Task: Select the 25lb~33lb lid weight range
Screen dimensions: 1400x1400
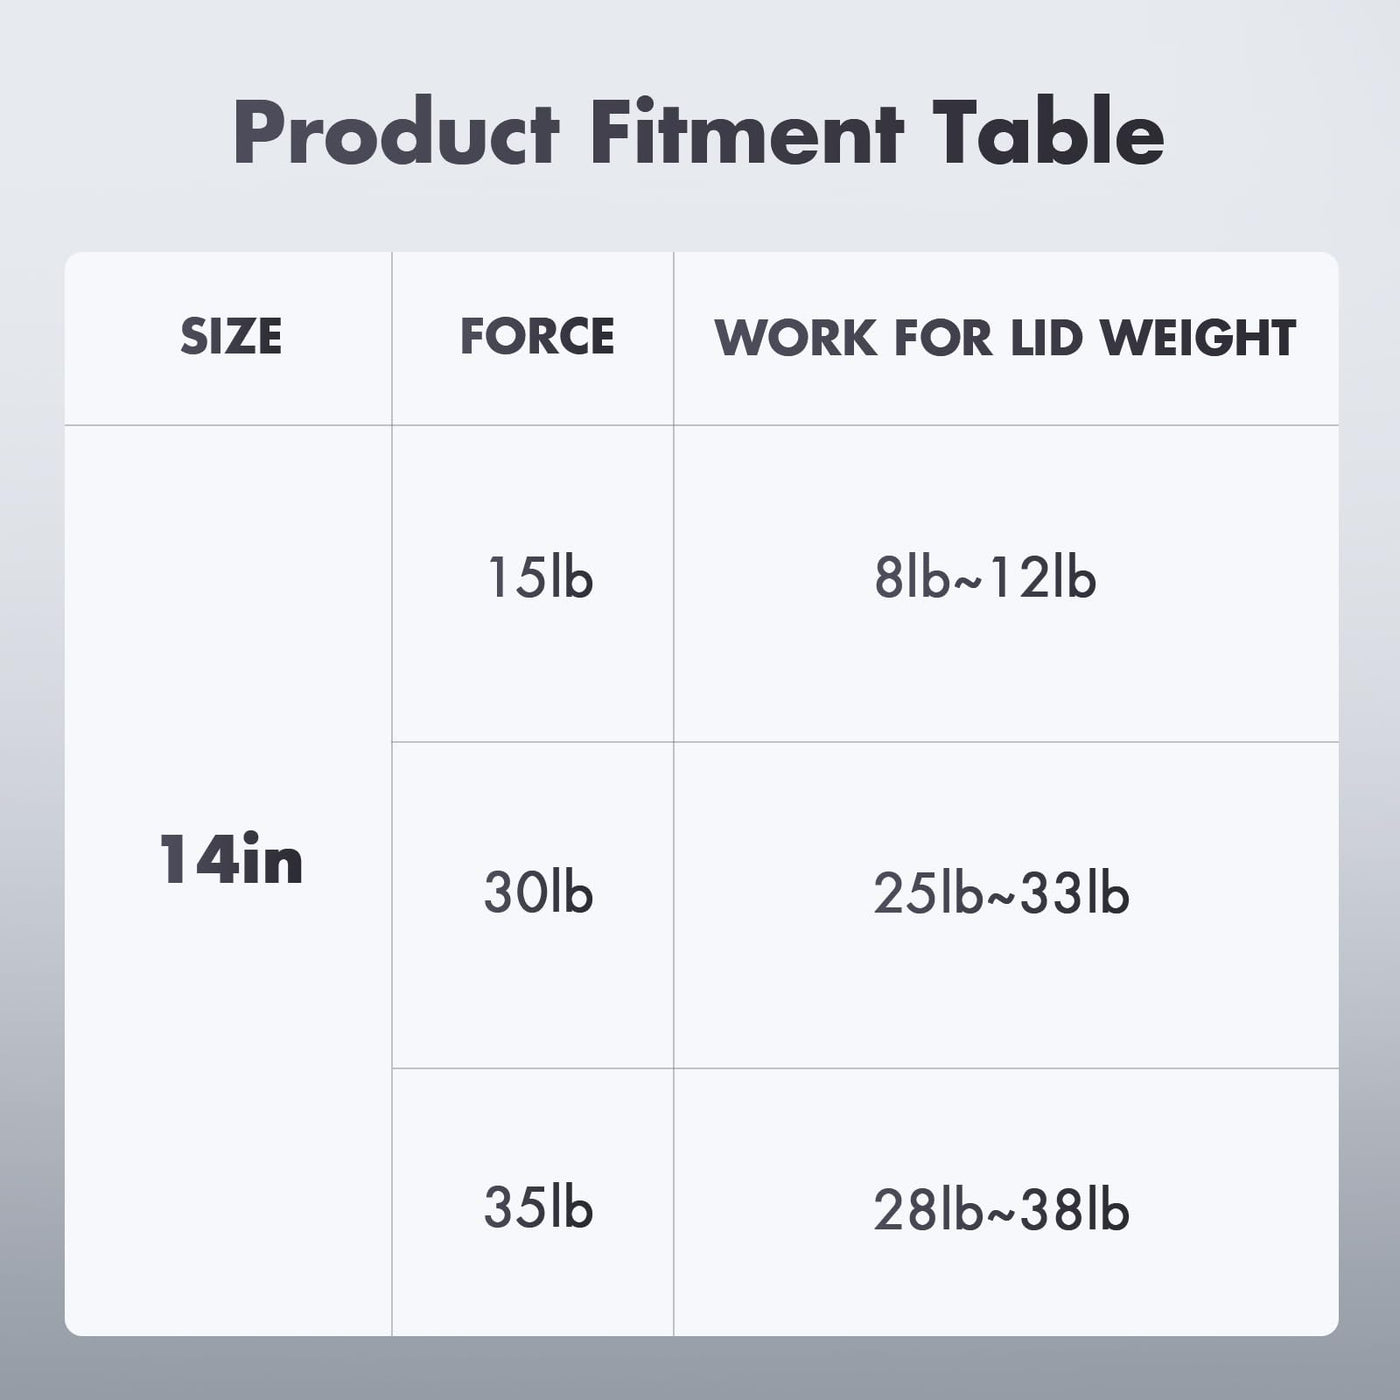Action: (x=1002, y=893)
